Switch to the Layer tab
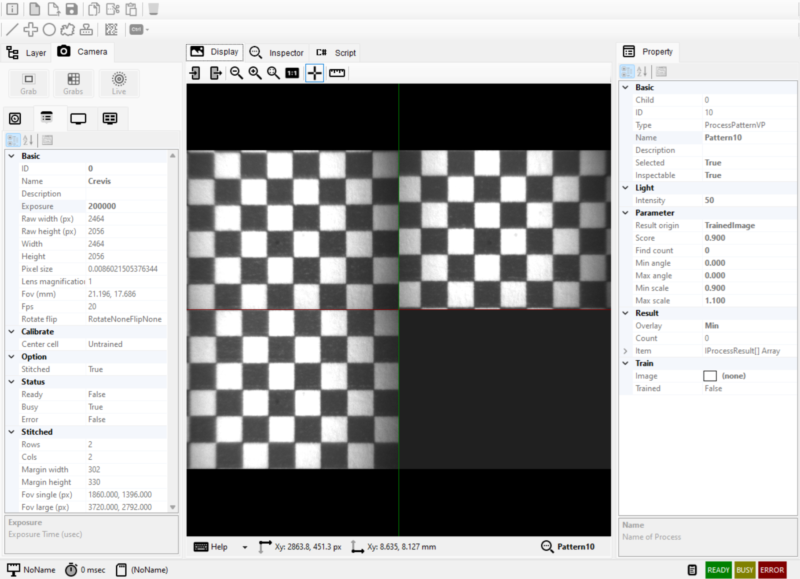This screenshot has width=800, height=579. click(x=27, y=52)
